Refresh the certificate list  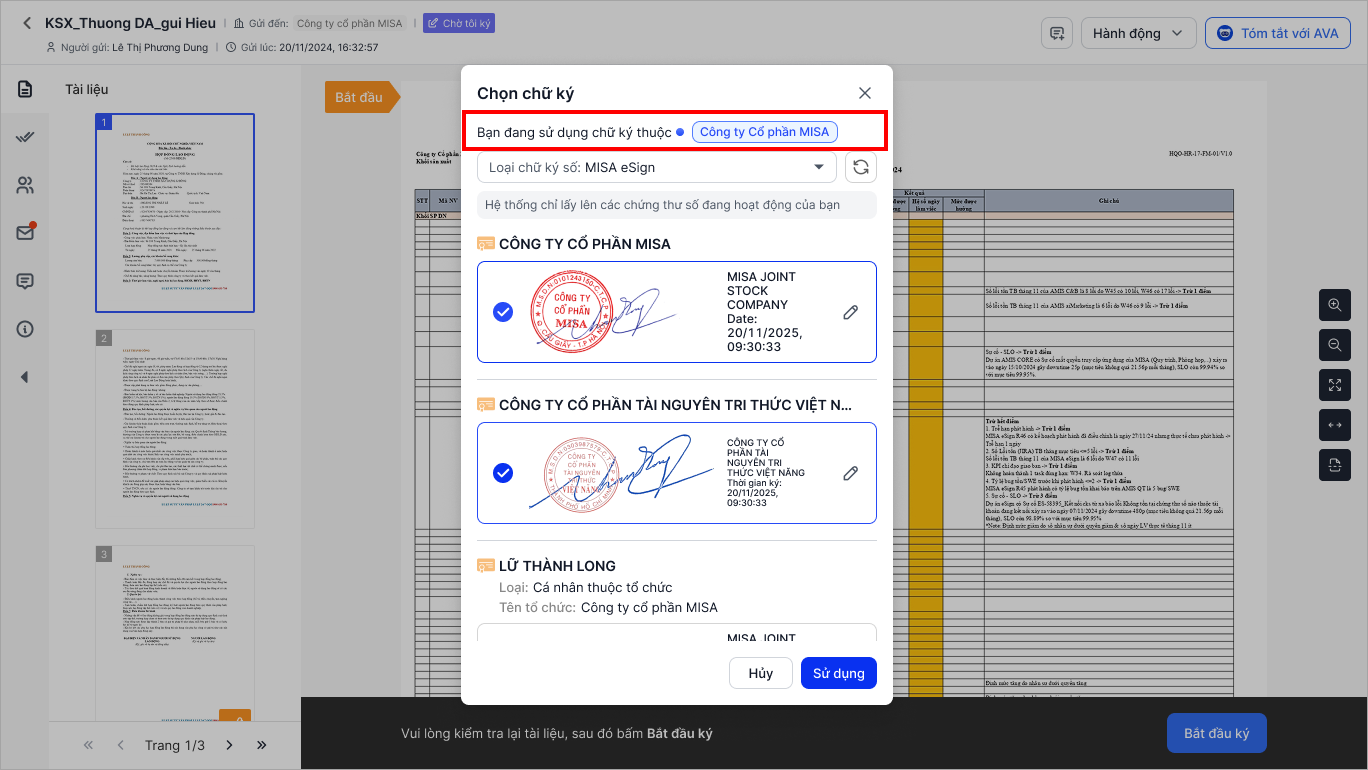click(860, 167)
